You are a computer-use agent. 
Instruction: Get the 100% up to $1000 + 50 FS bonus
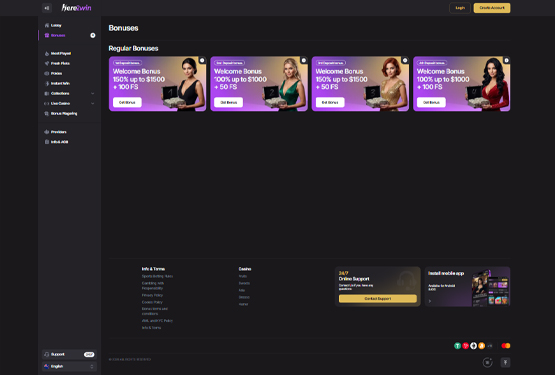229,102
